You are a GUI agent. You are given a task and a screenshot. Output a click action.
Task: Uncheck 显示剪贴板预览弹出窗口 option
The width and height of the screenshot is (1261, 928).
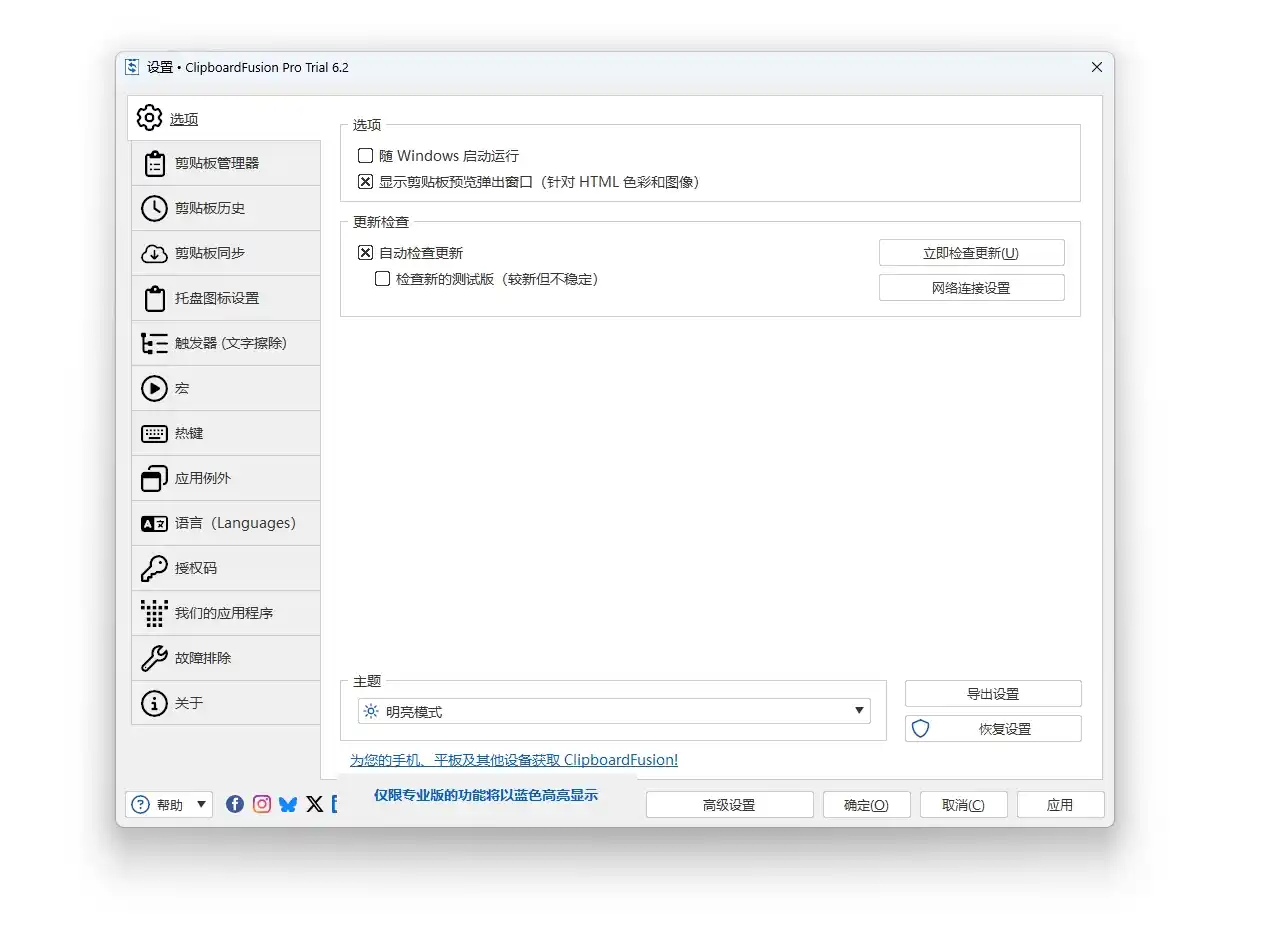click(365, 182)
